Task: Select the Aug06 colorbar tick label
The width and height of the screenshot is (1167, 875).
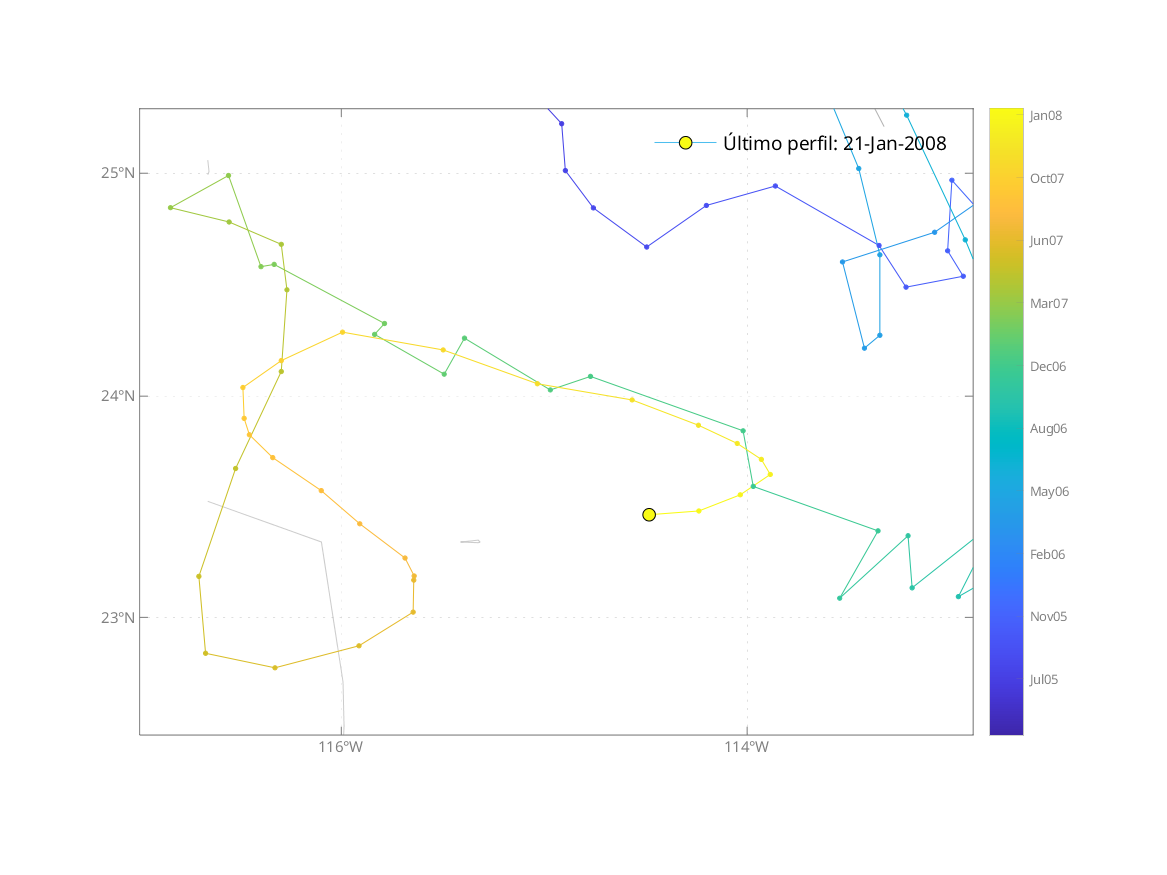Action: pos(1048,429)
